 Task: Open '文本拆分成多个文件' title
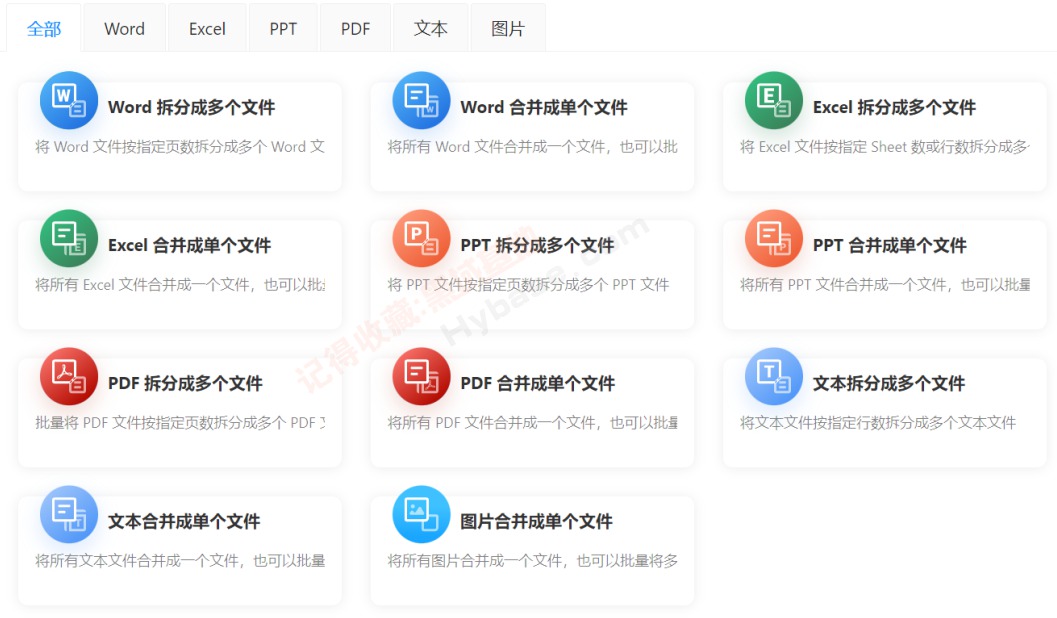coord(889,383)
